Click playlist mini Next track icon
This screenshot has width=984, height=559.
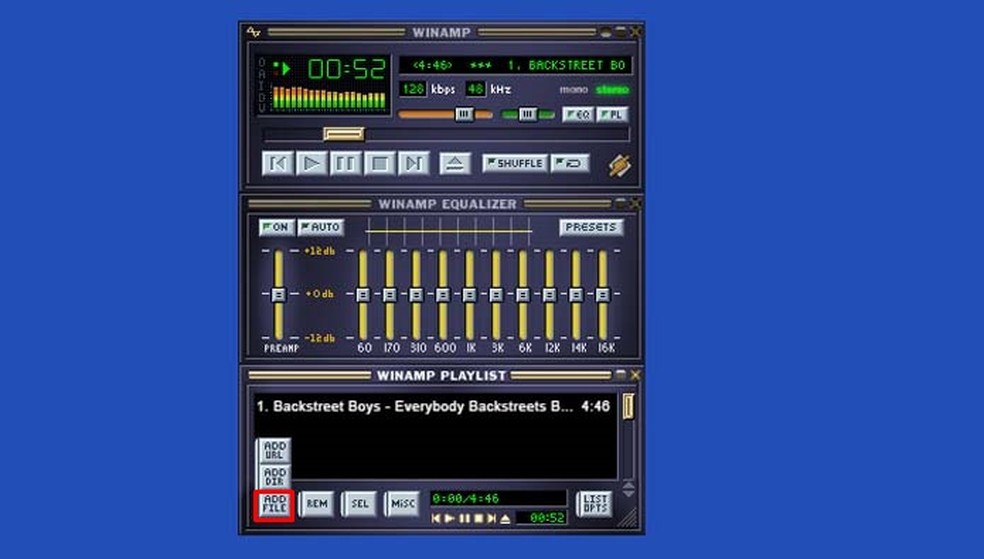[491, 519]
